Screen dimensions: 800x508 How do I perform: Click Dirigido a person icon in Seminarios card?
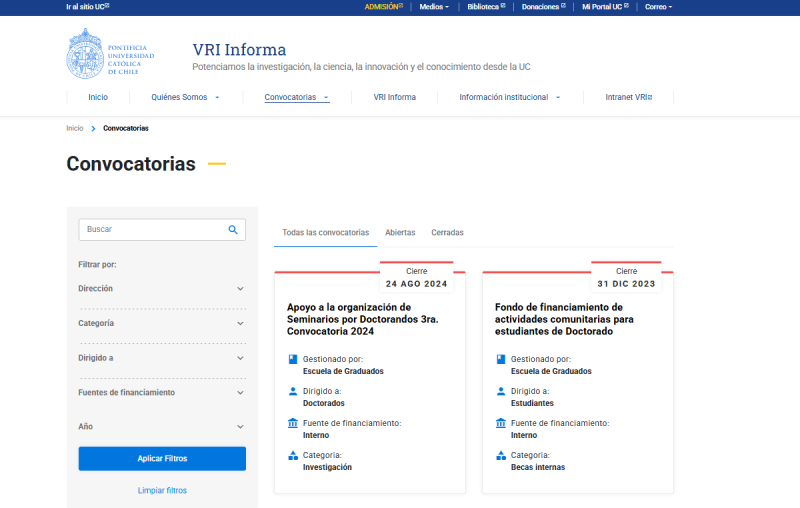click(293, 391)
